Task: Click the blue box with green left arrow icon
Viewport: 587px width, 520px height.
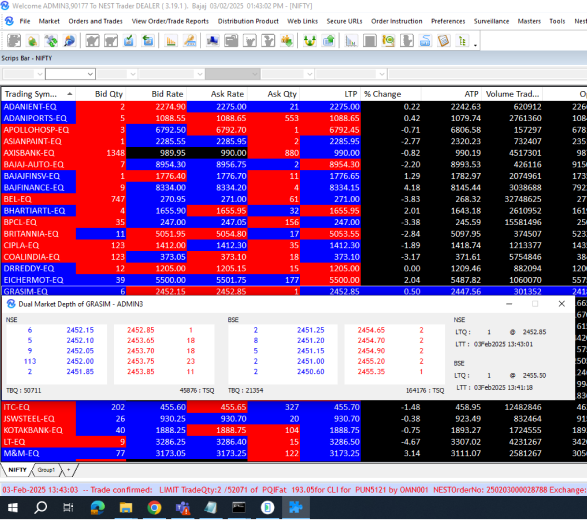Action: (148, 40)
